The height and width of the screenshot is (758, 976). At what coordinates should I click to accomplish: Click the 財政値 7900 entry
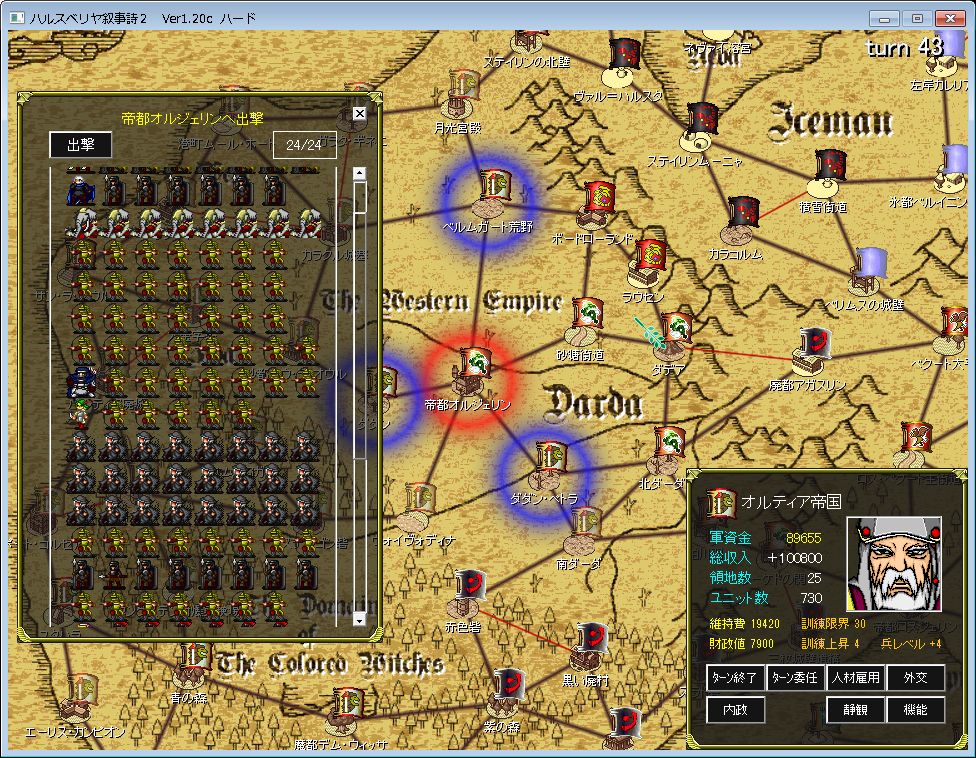pyautogui.click(x=741, y=643)
